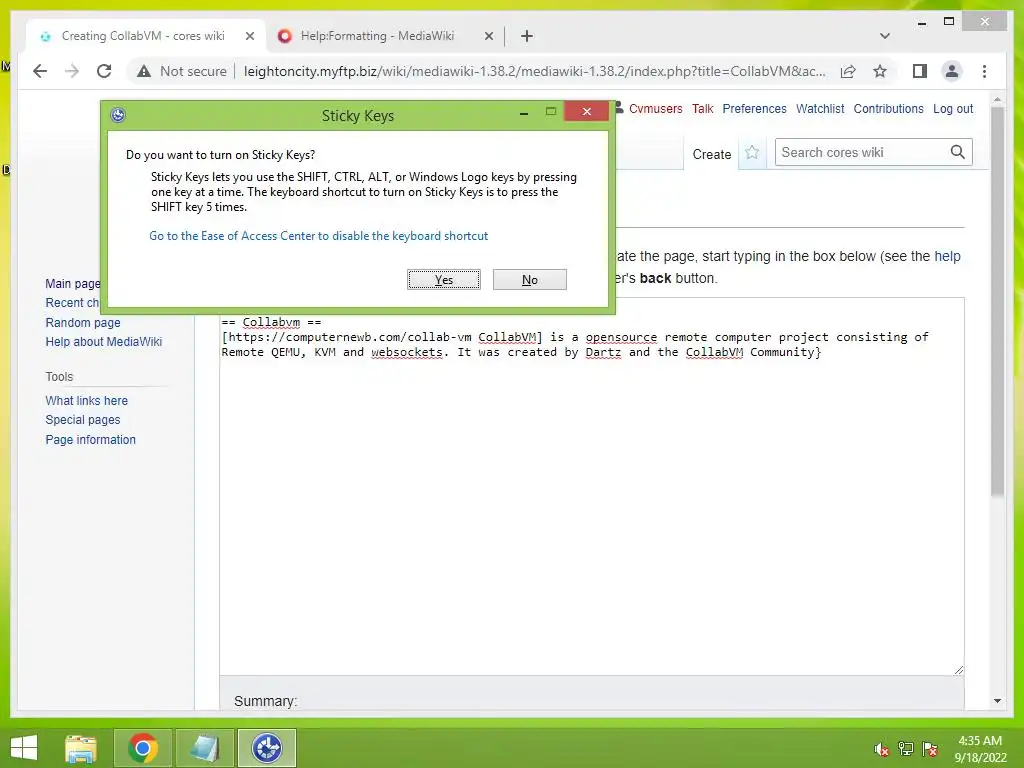The image size is (1024, 768).
Task: Open a new browser tab
Action: coord(527,36)
